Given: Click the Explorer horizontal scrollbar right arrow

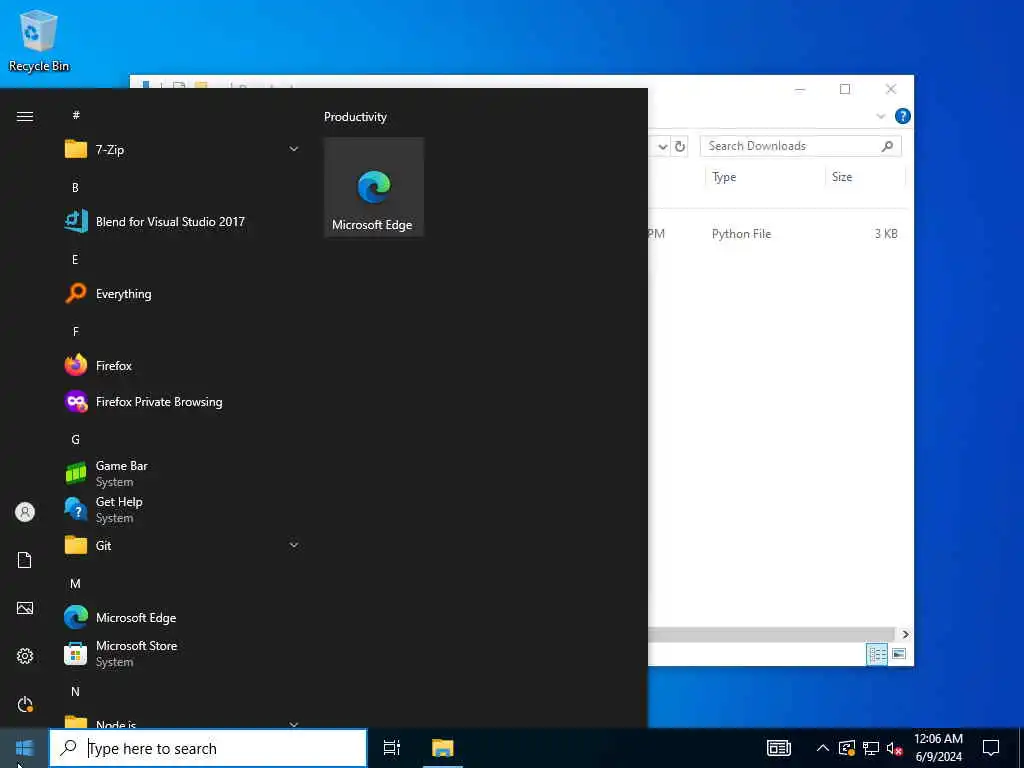Looking at the screenshot, I should [x=905, y=634].
